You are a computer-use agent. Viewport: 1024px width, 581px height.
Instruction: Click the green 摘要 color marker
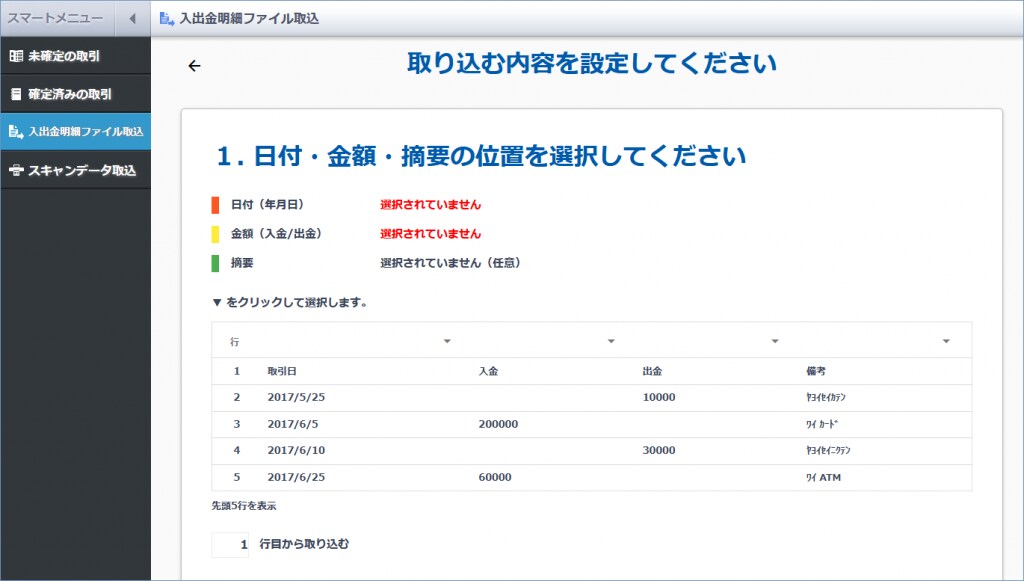click(x=216, y=263)
